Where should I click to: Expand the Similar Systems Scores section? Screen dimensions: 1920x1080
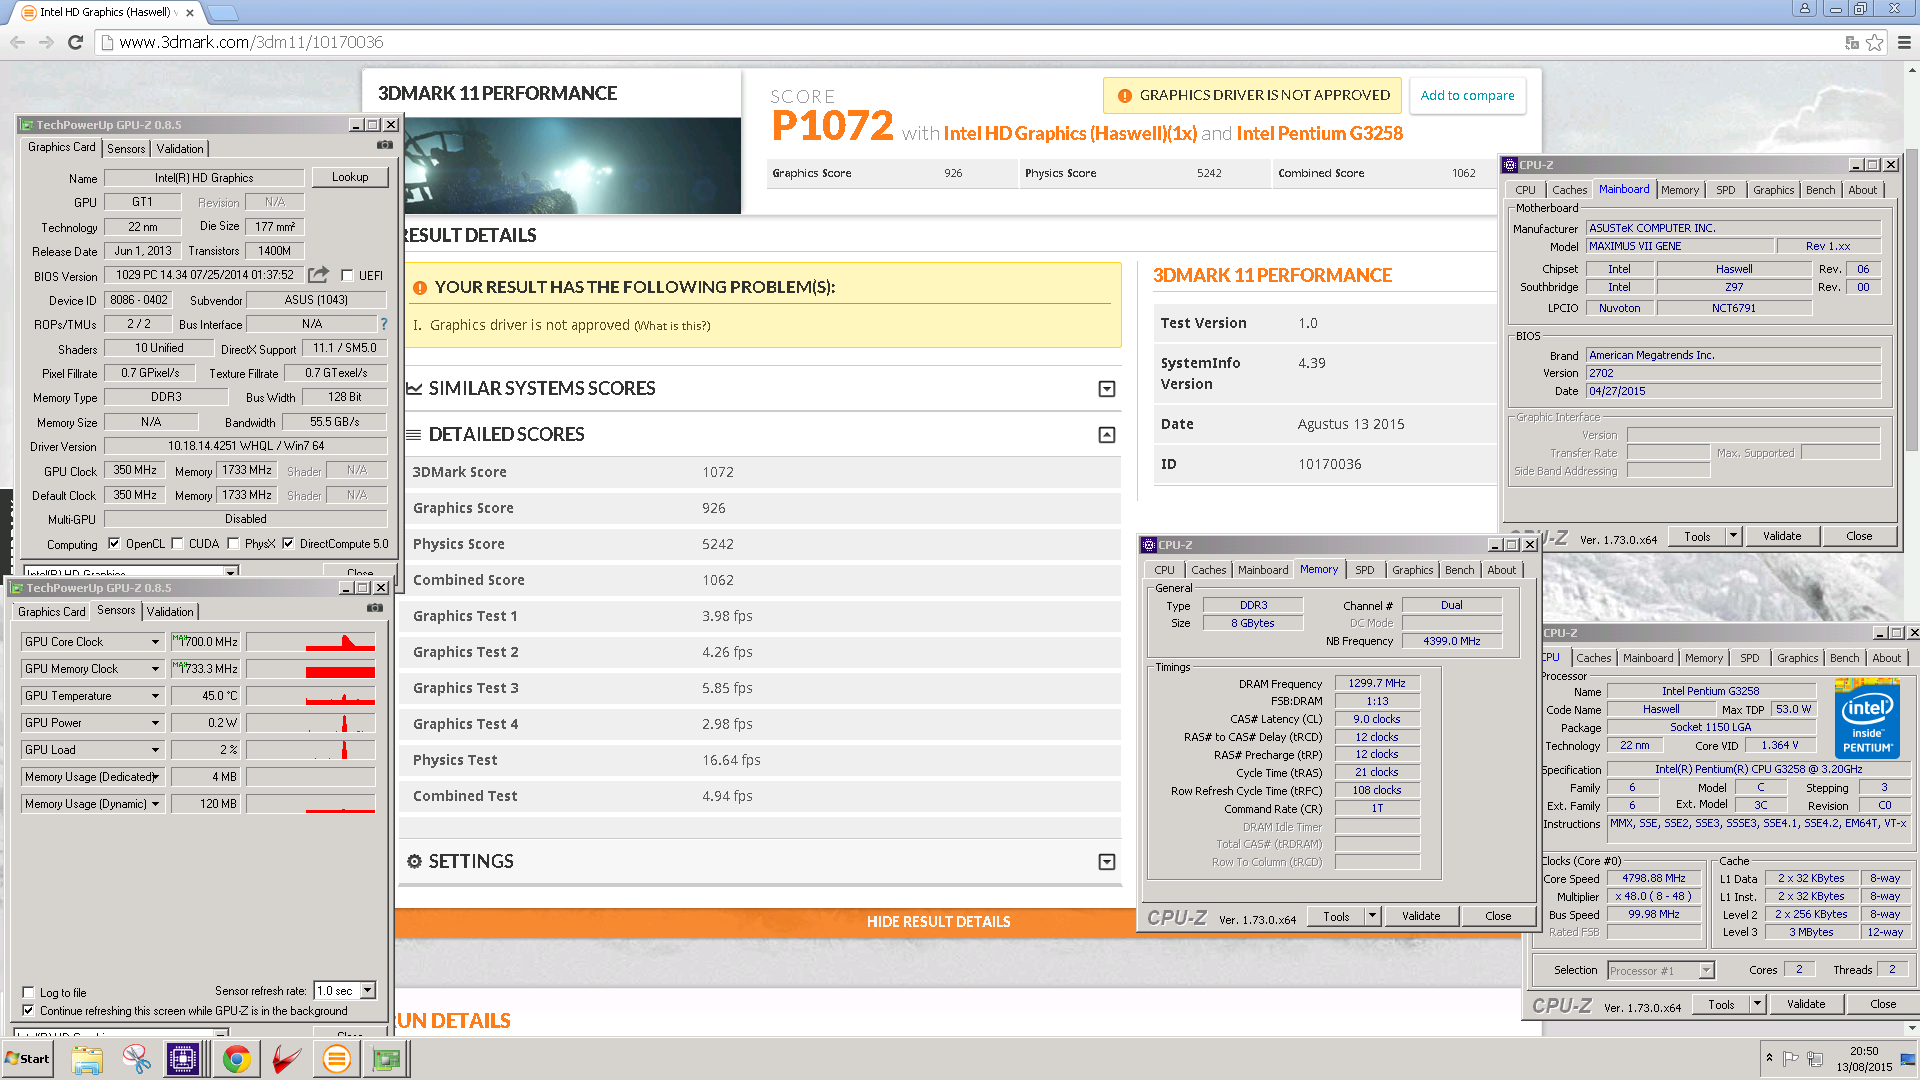tap(1107, 389)
